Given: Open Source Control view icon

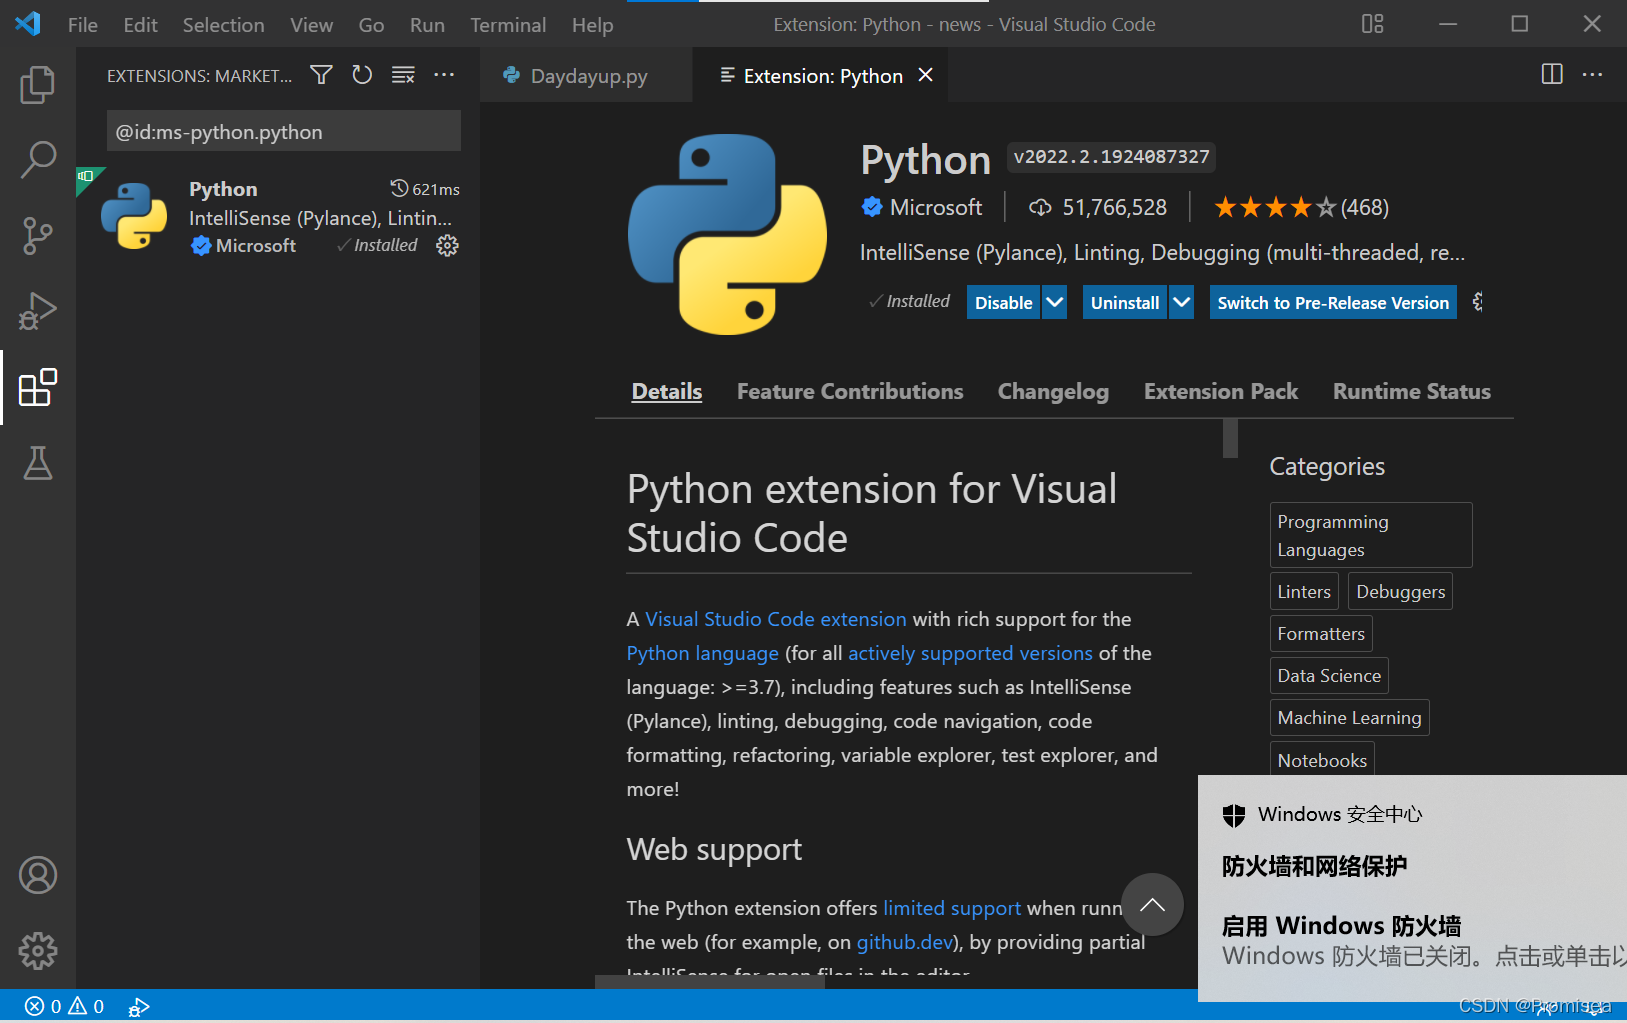Looking at the screenshot, I should (x=38, y=236).
